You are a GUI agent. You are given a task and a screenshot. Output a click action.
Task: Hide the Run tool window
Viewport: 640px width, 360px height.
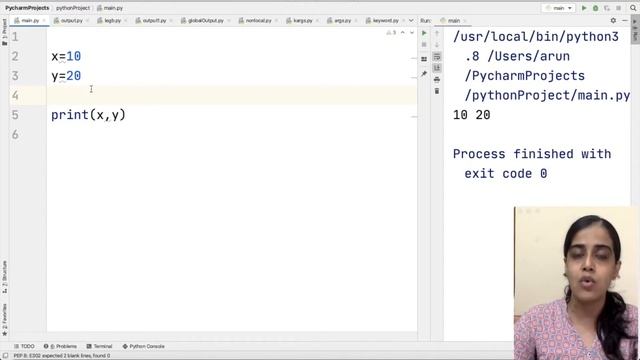click(x=624, y=20)
